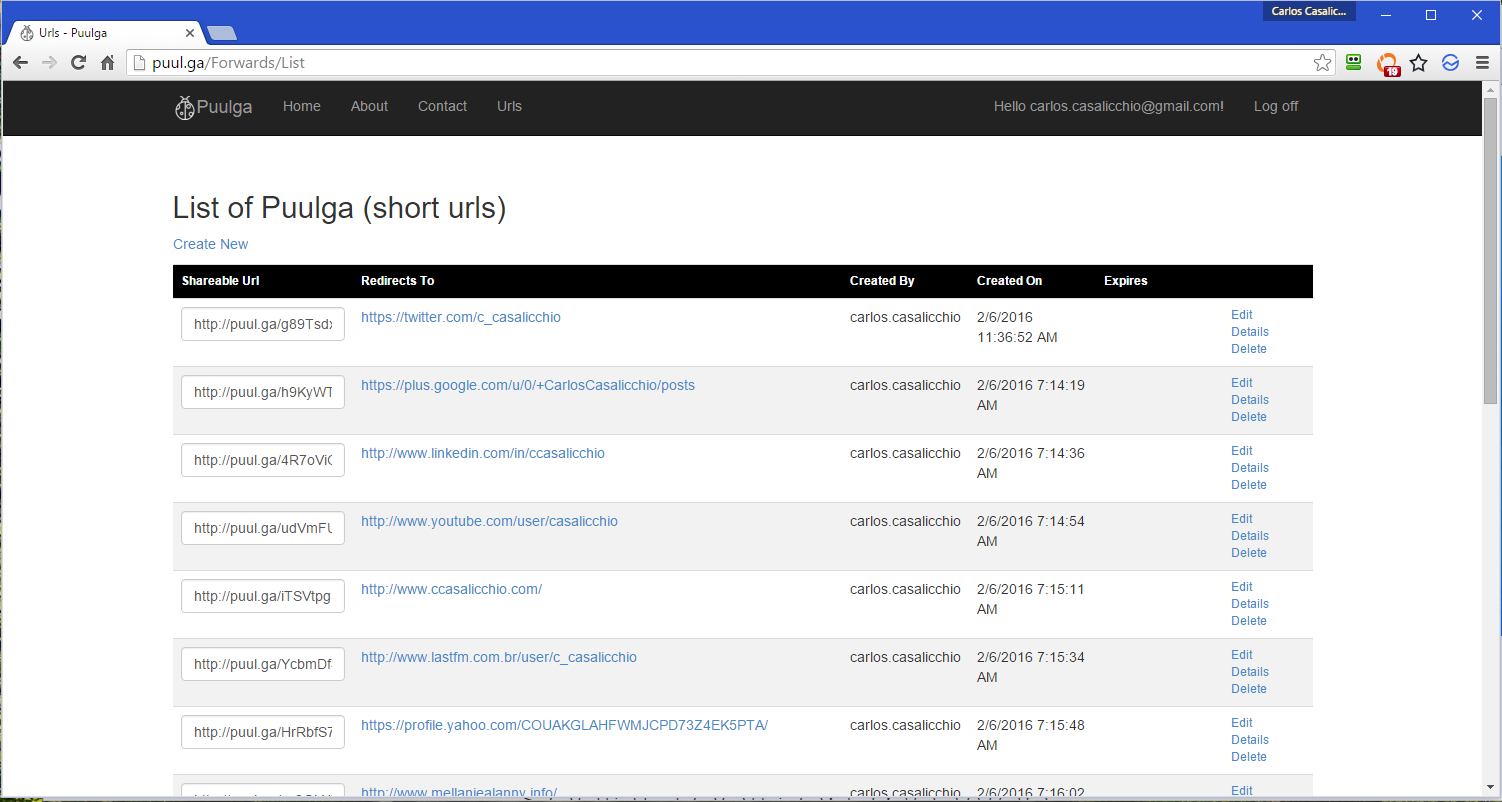Open the About page in navbar
This screenshot has height=802, width=1502.
(x=369, y=106)
